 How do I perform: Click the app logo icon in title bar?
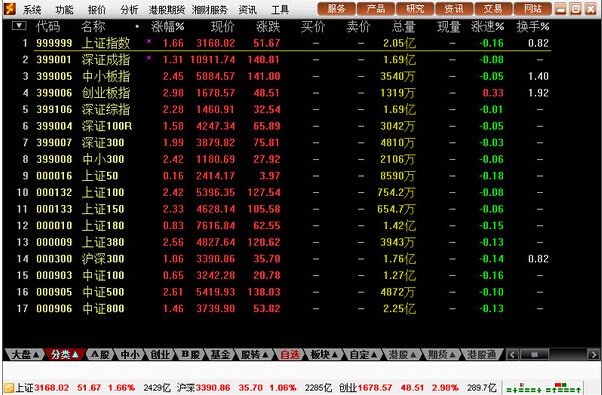point(10,8)
